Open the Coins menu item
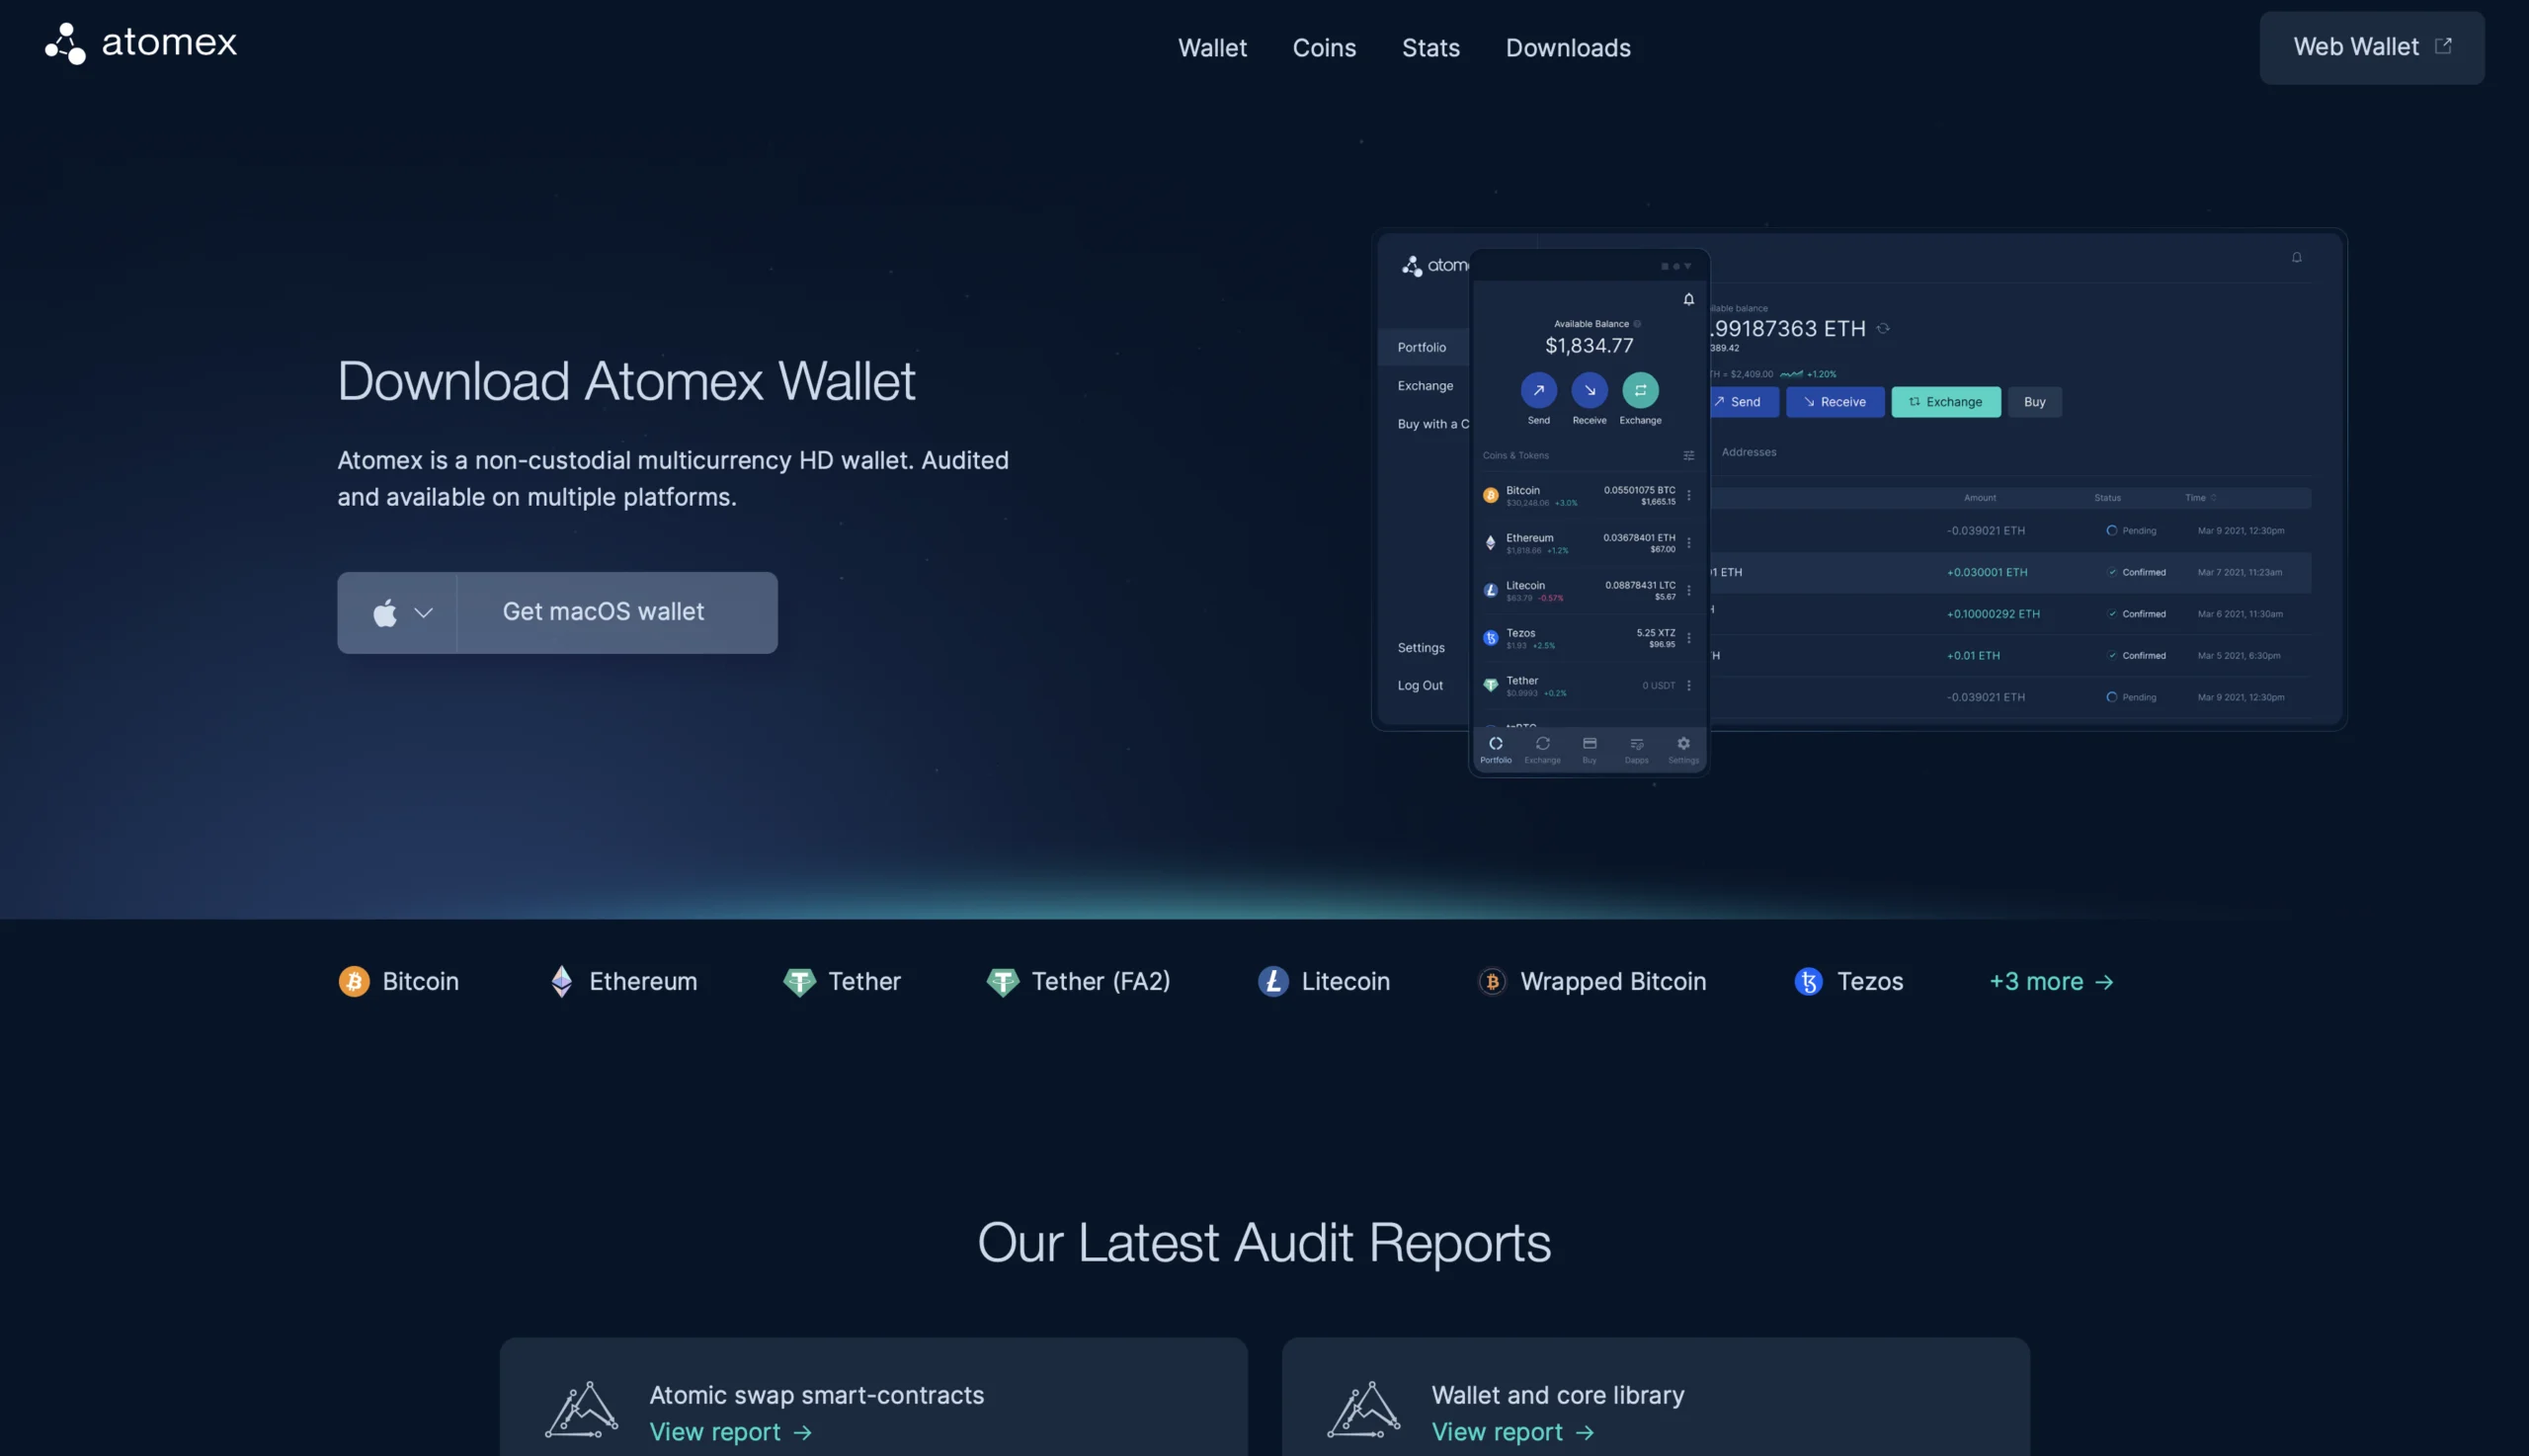This screenshot has width=2529, height=1456. click(x=1324, y=48)
